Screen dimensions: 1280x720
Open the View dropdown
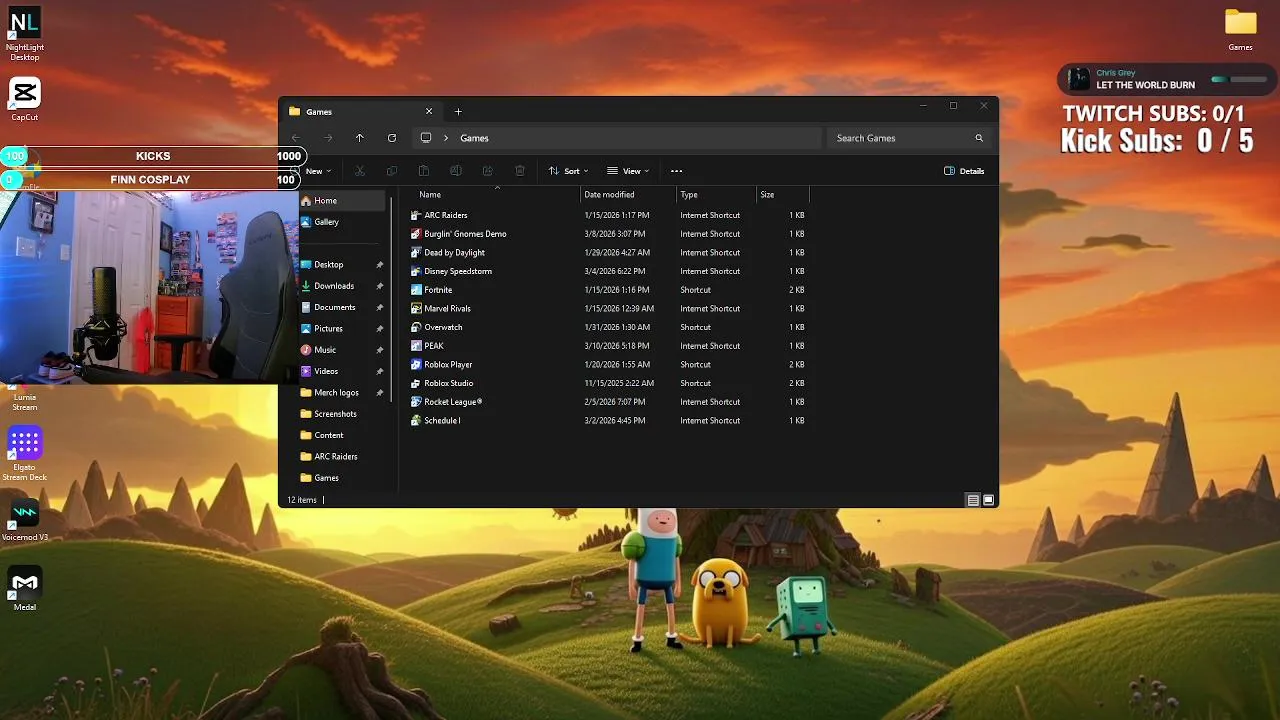pos(628,171)
